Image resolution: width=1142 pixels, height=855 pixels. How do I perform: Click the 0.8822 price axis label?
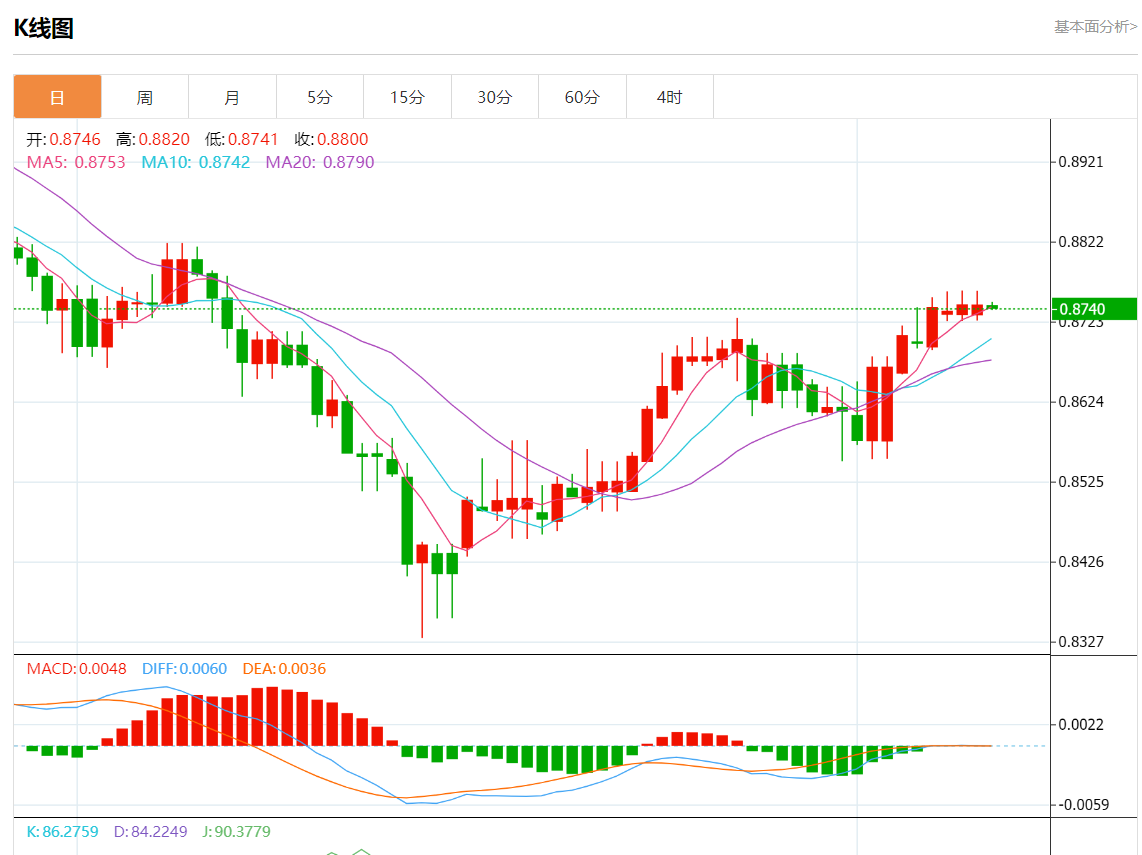pyautogui.click(x=1081, y=242)
